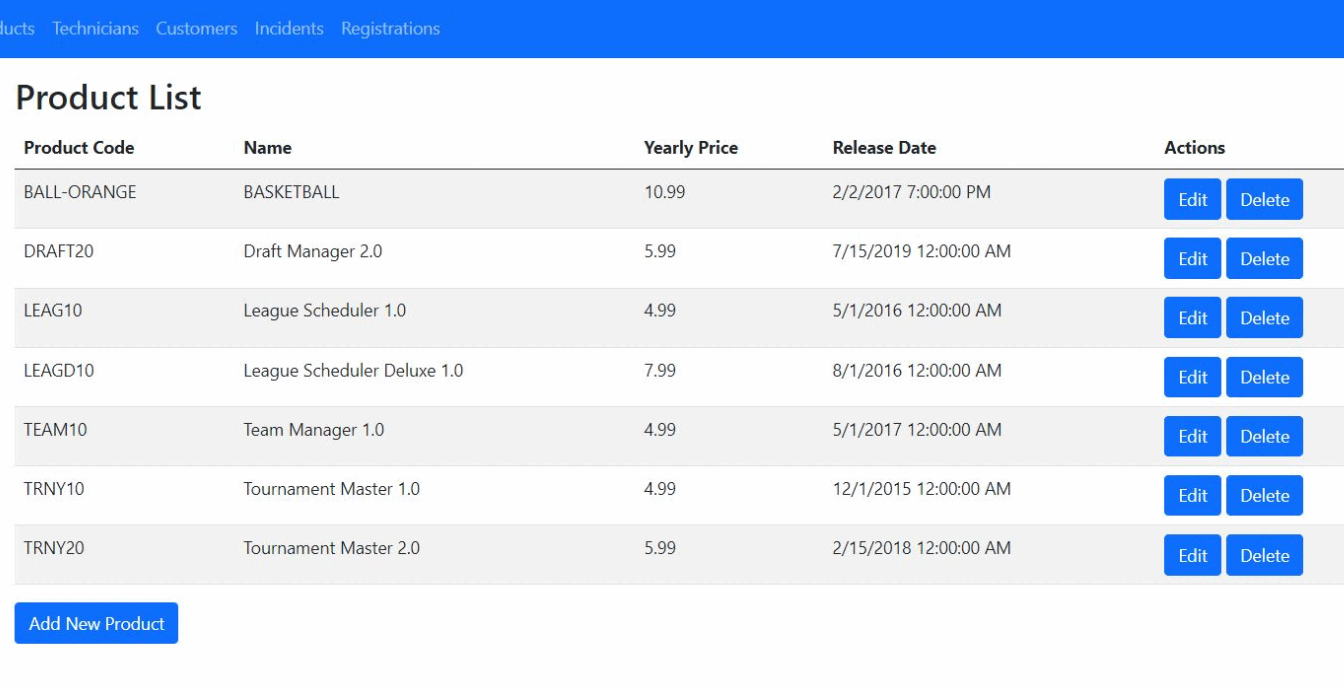
Task: Go to the Customers page
Action: pos(196,28)
